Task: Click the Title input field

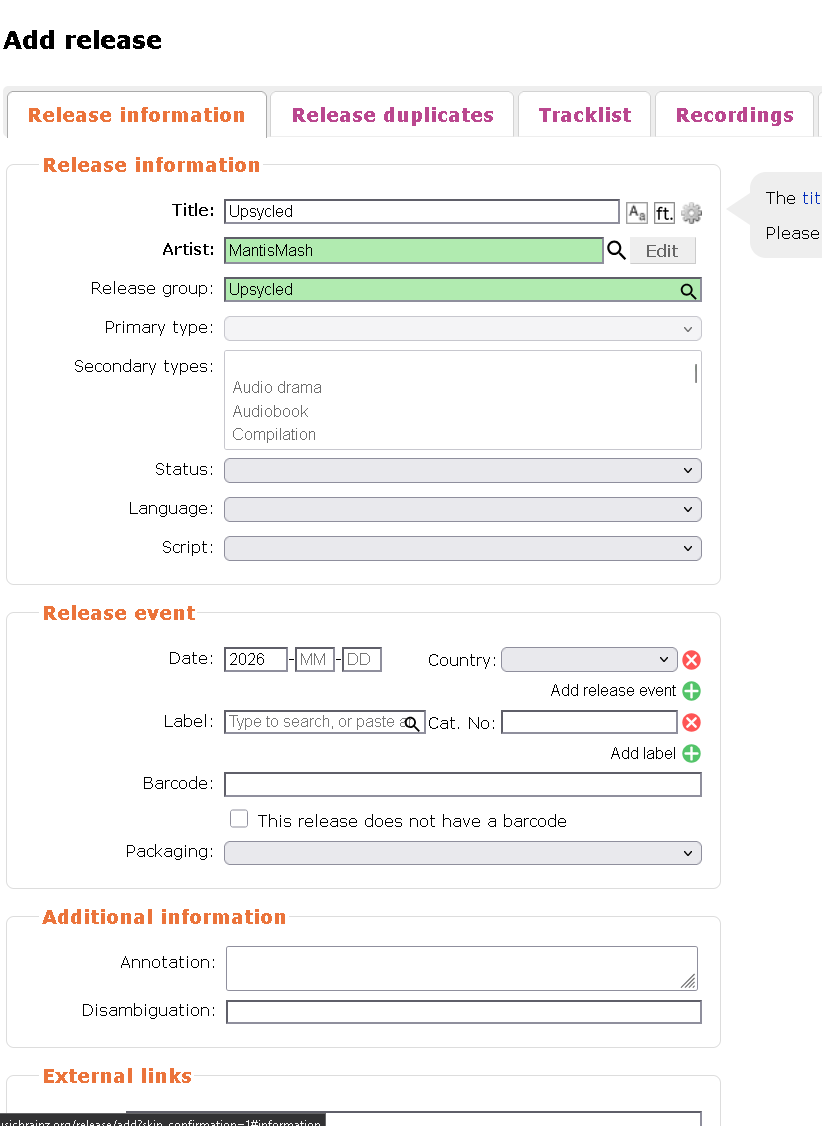Action: (x=421, y=211)
